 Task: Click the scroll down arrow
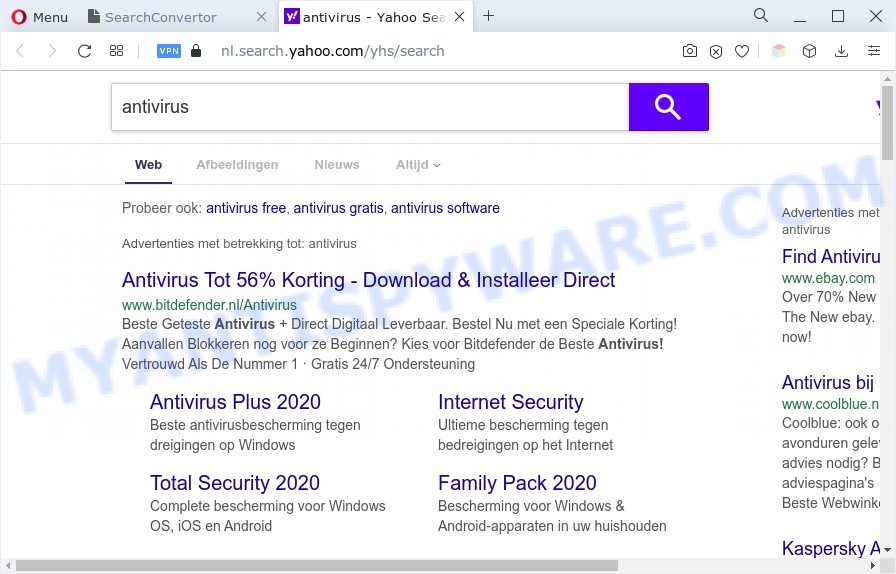tap(887, 550)
